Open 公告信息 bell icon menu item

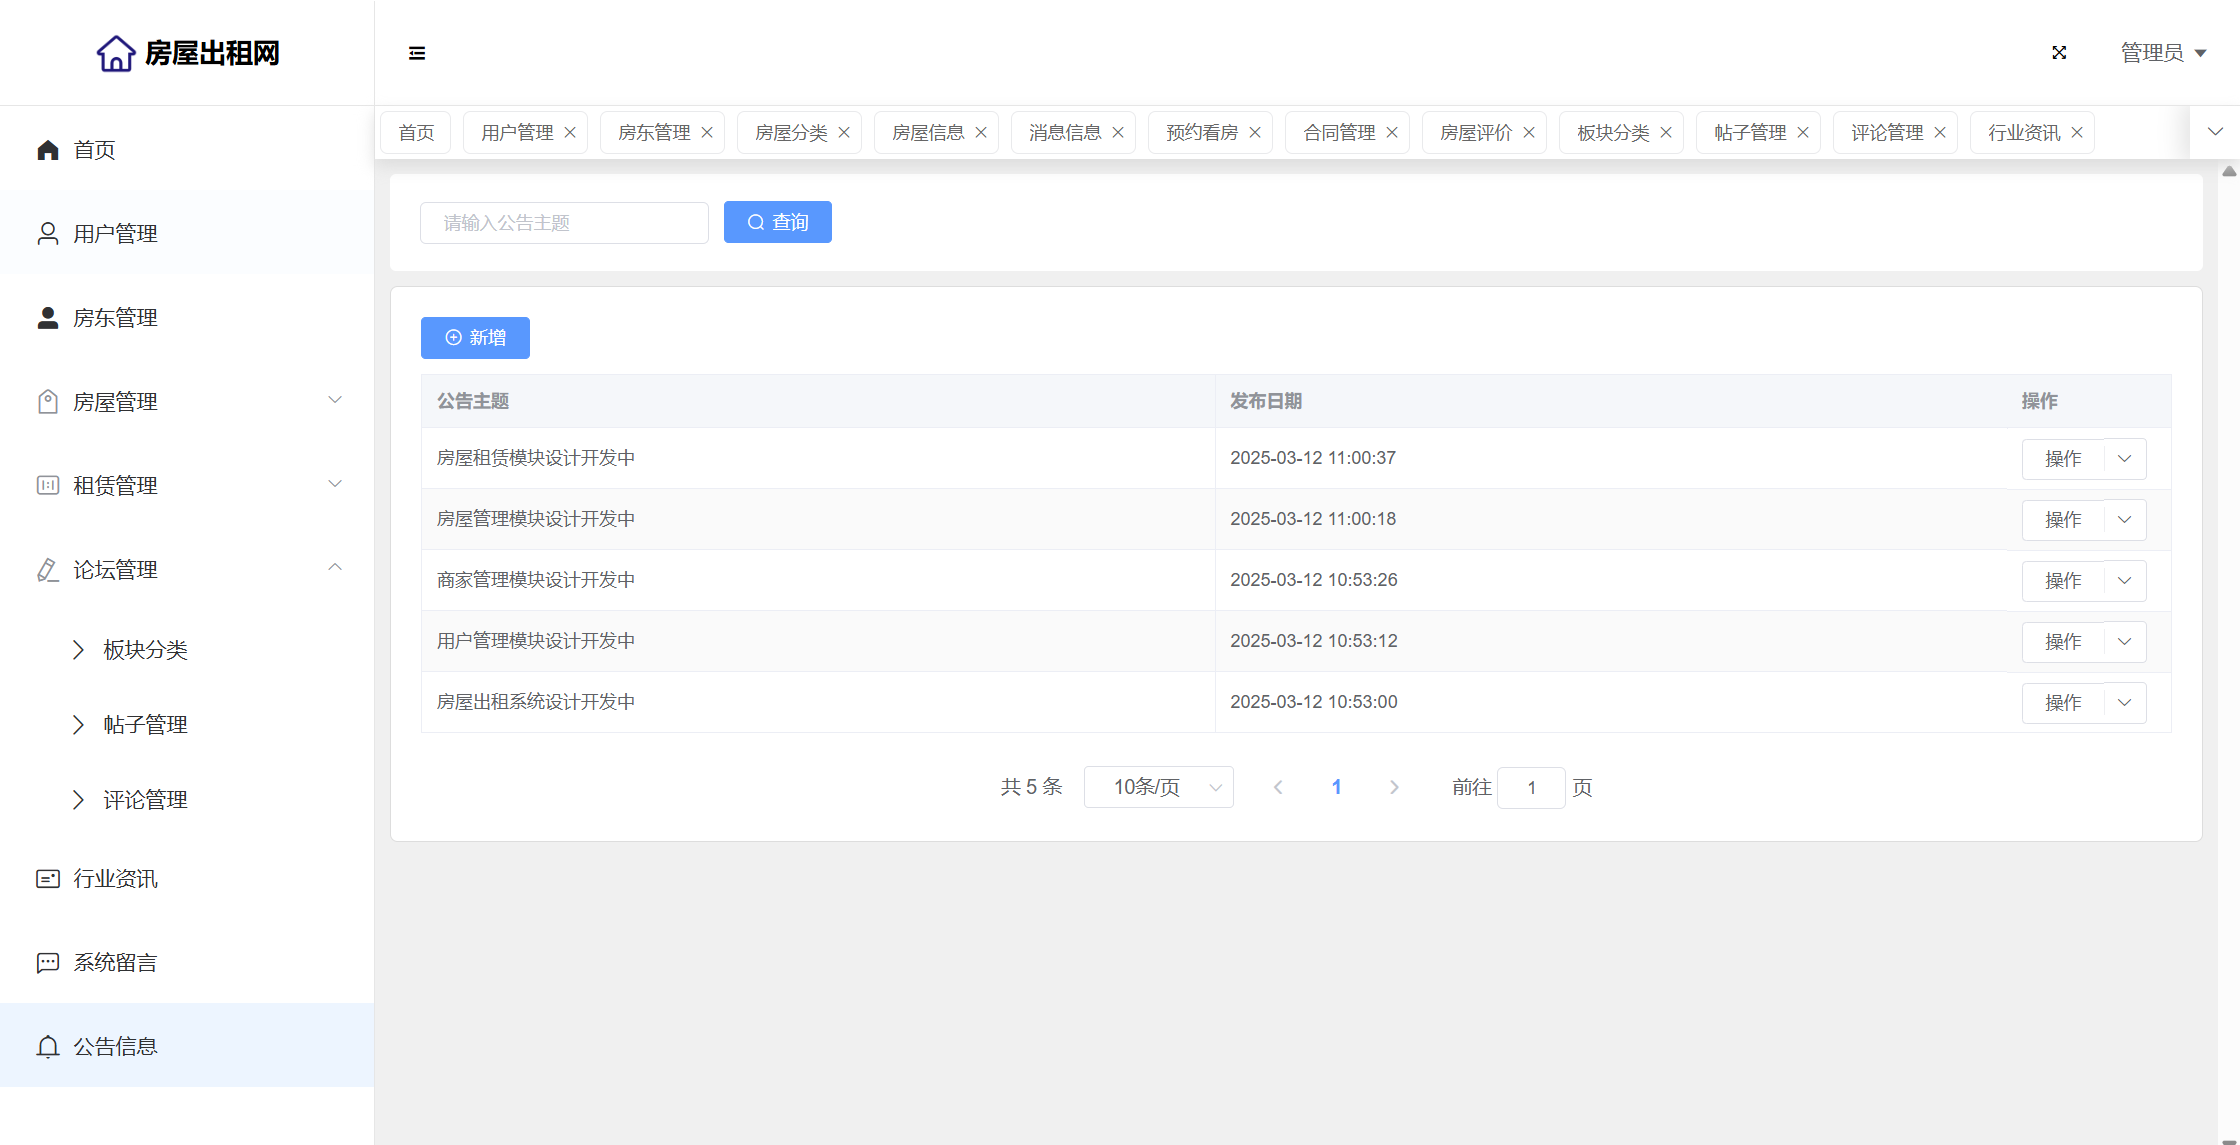[48, 1046]
